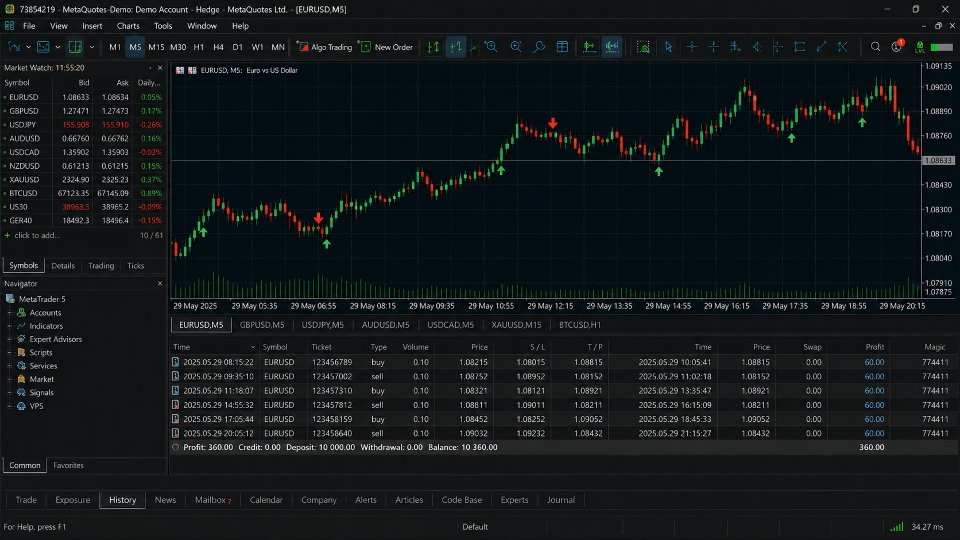Expand the Accounts node in Navigator
The height and width of the screenshot is (540, 960).
[x=10, y=312]
